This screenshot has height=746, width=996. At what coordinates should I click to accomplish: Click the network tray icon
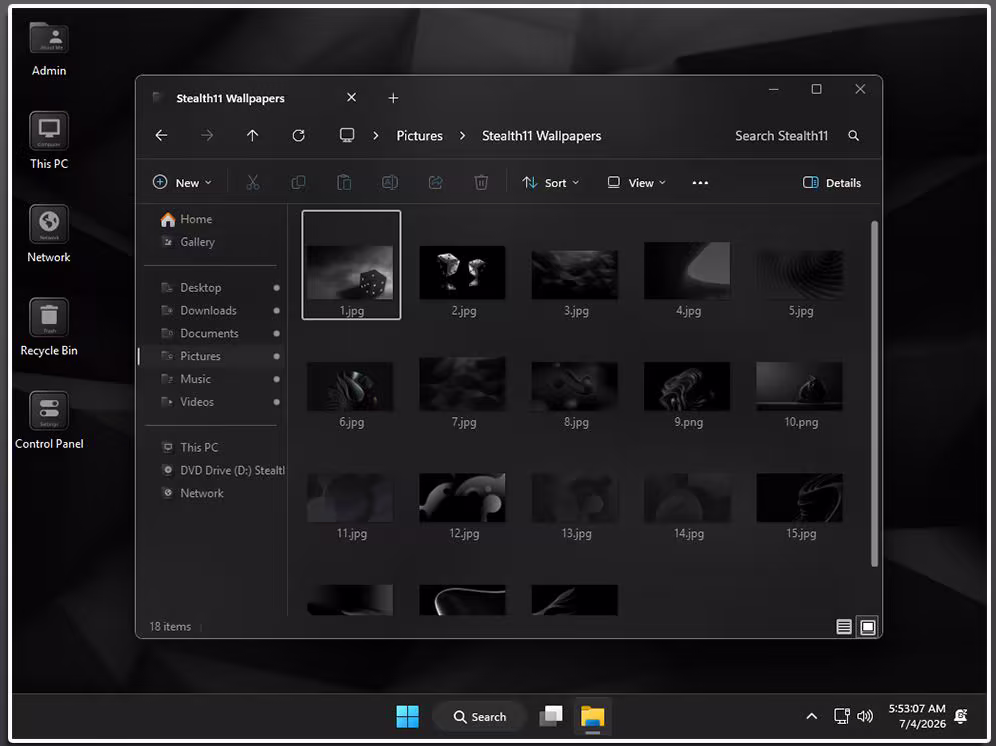coord(842,717)
